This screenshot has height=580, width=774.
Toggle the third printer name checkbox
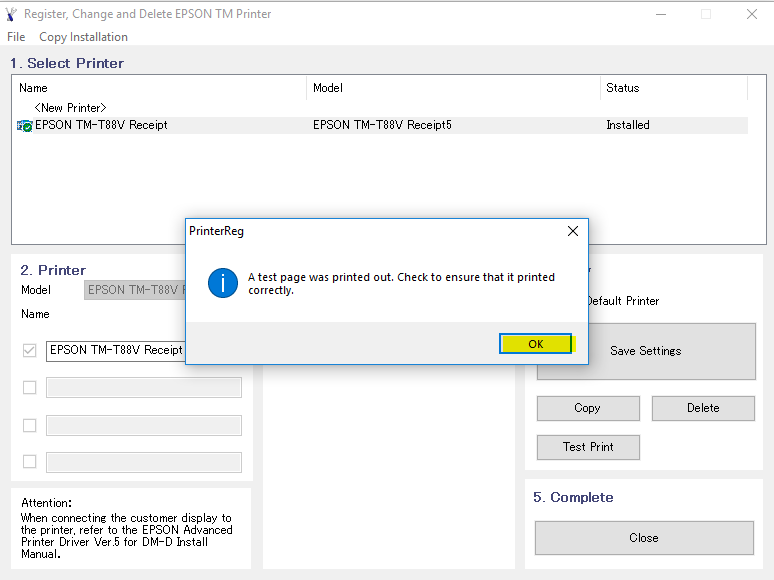(x=30, y=425)
